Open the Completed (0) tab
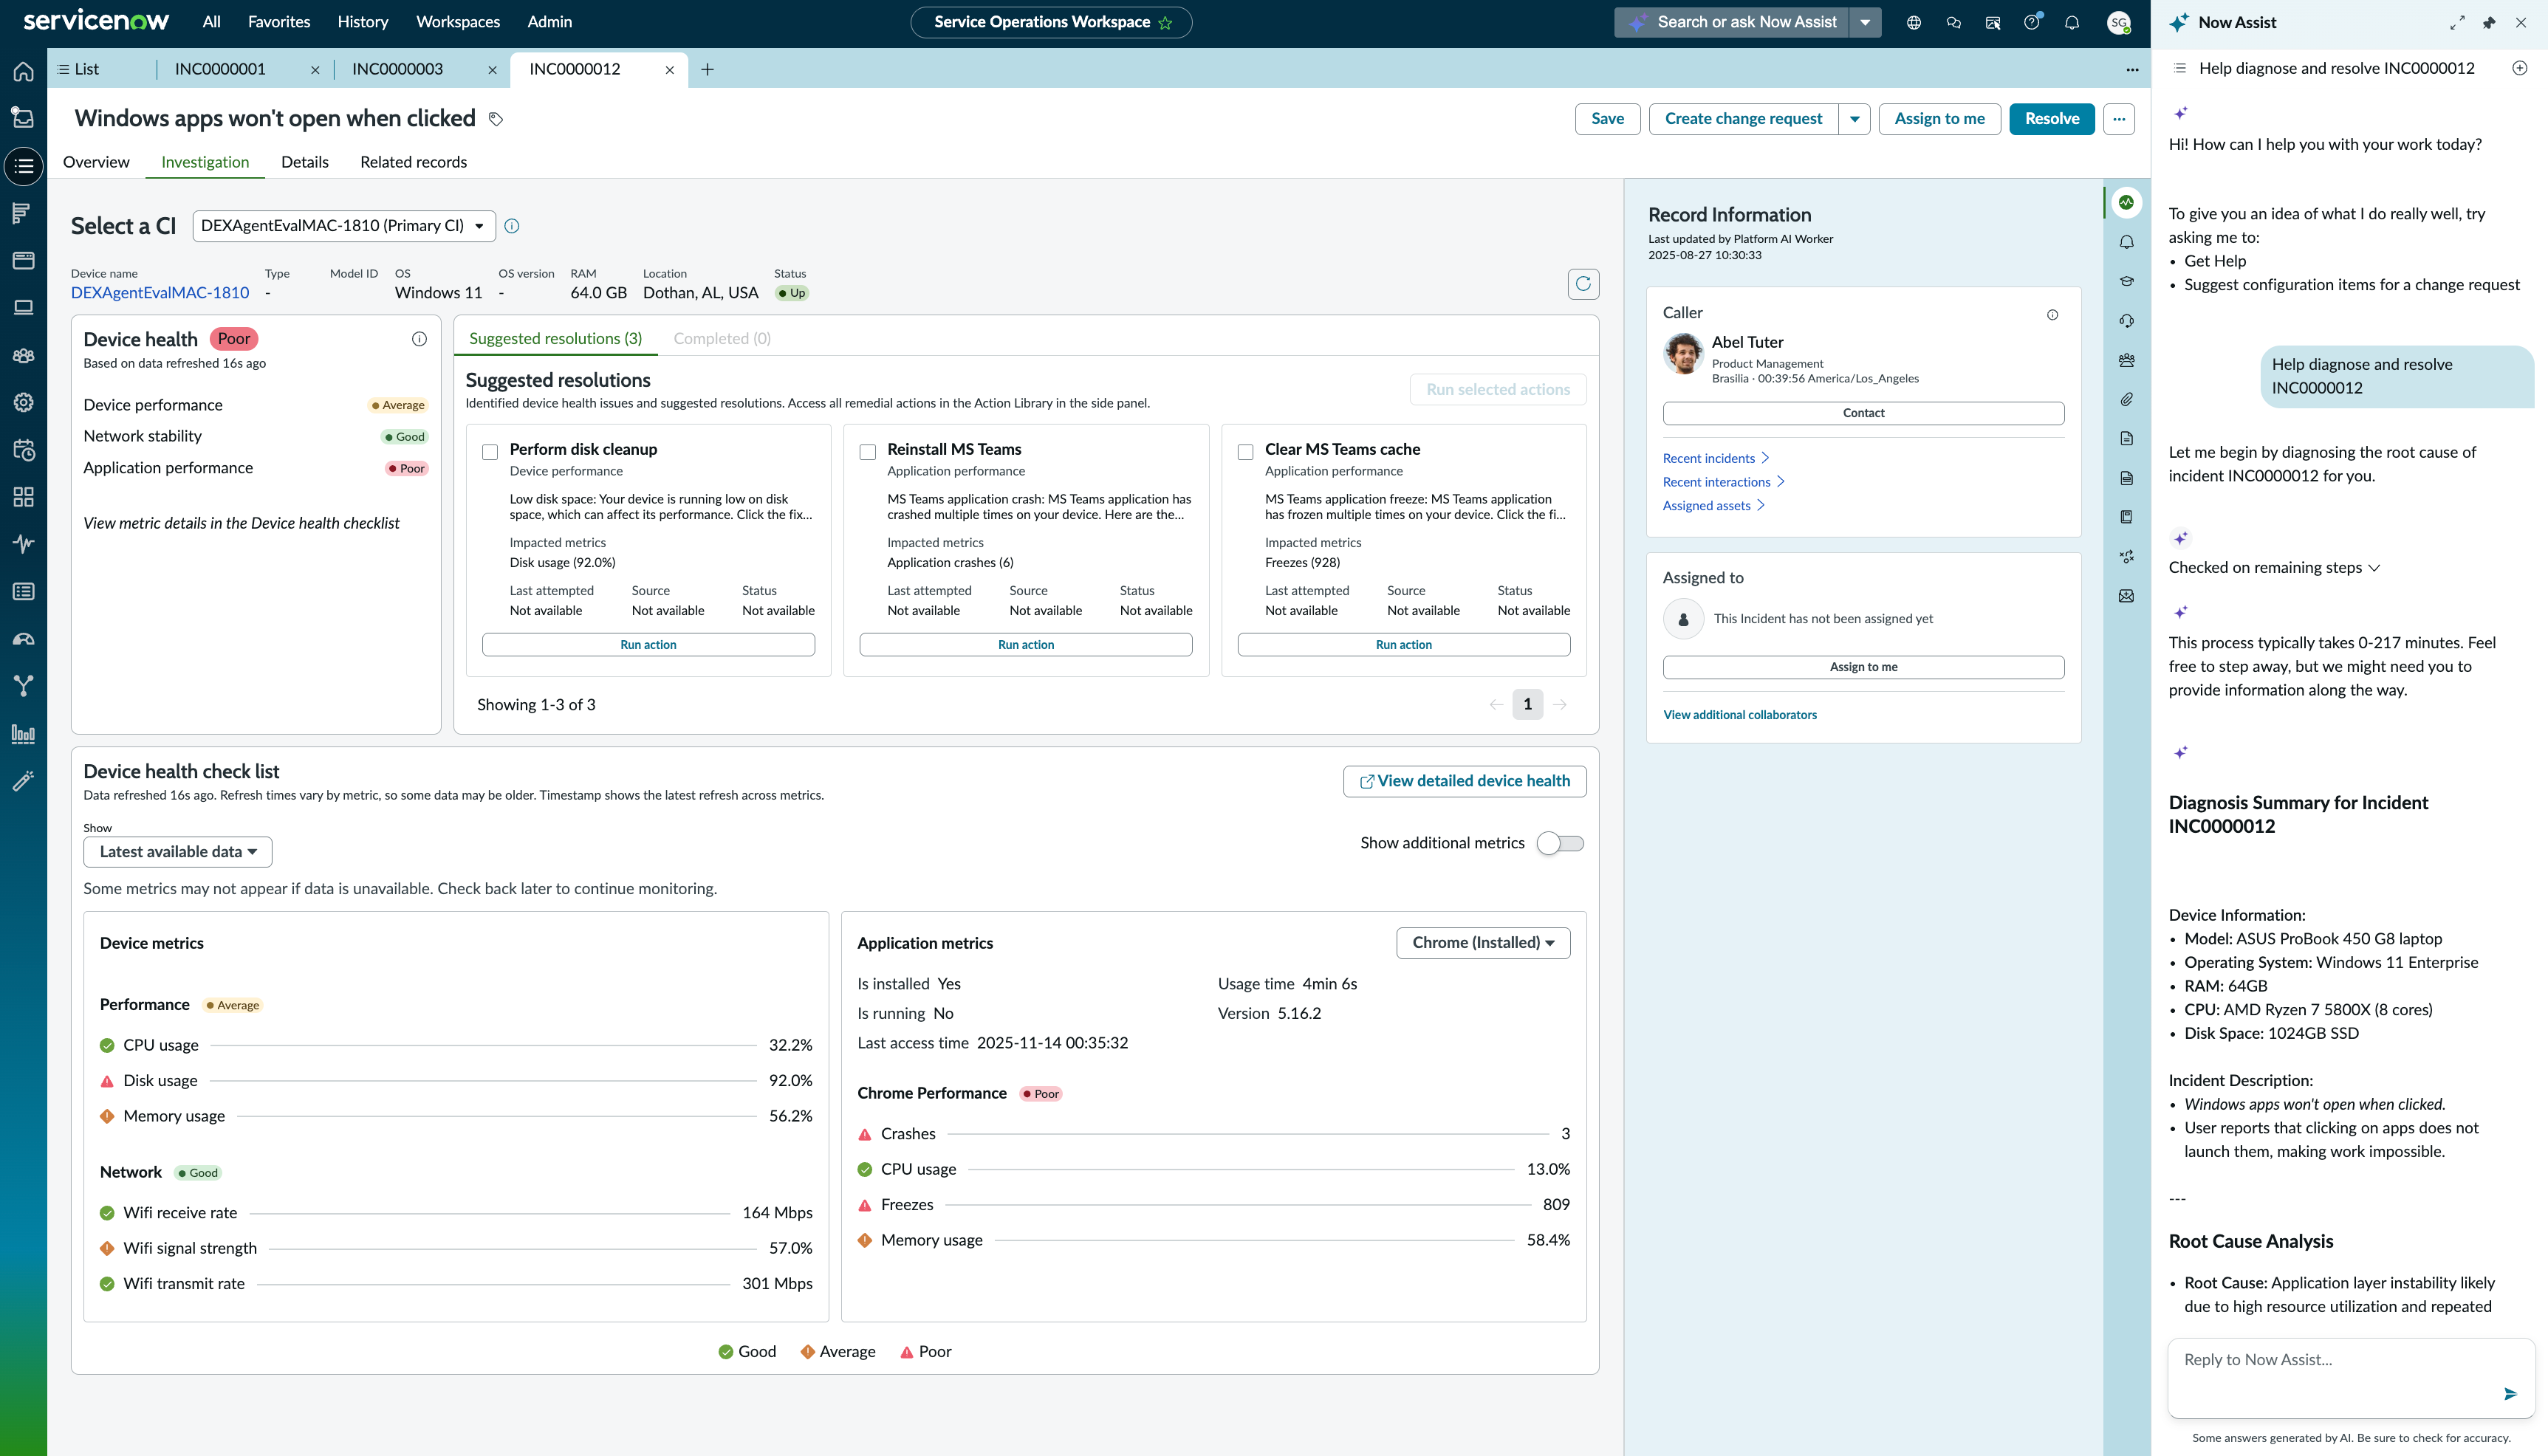 (x=722, y=339)
